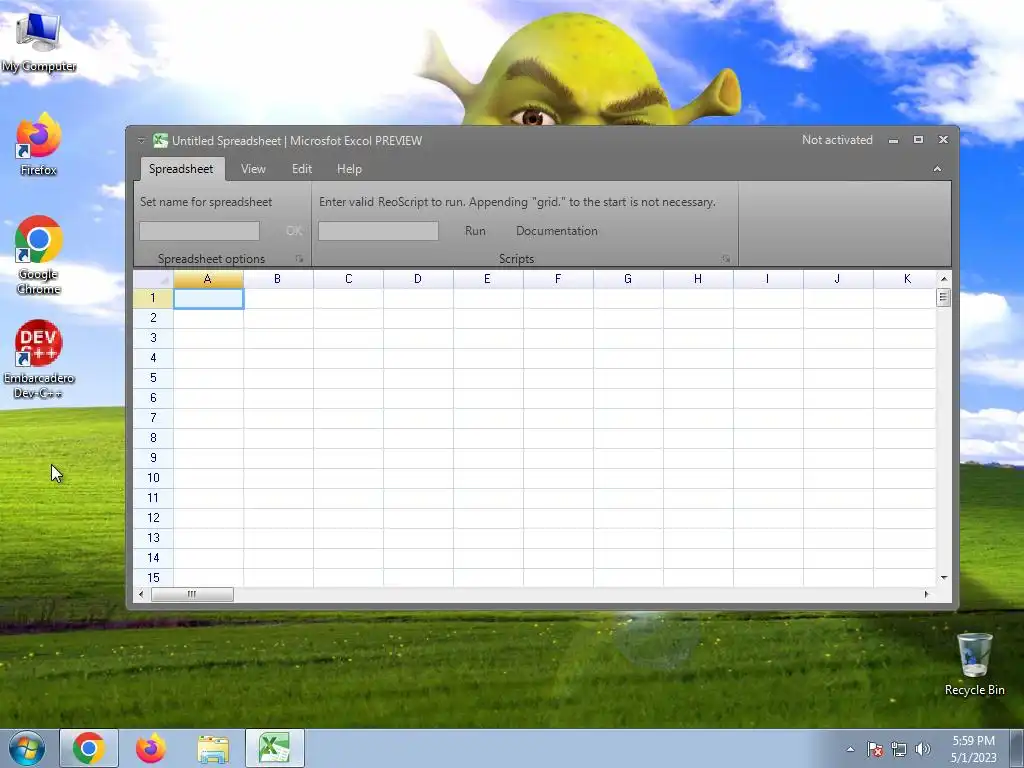Select column H header

[697, 279]
